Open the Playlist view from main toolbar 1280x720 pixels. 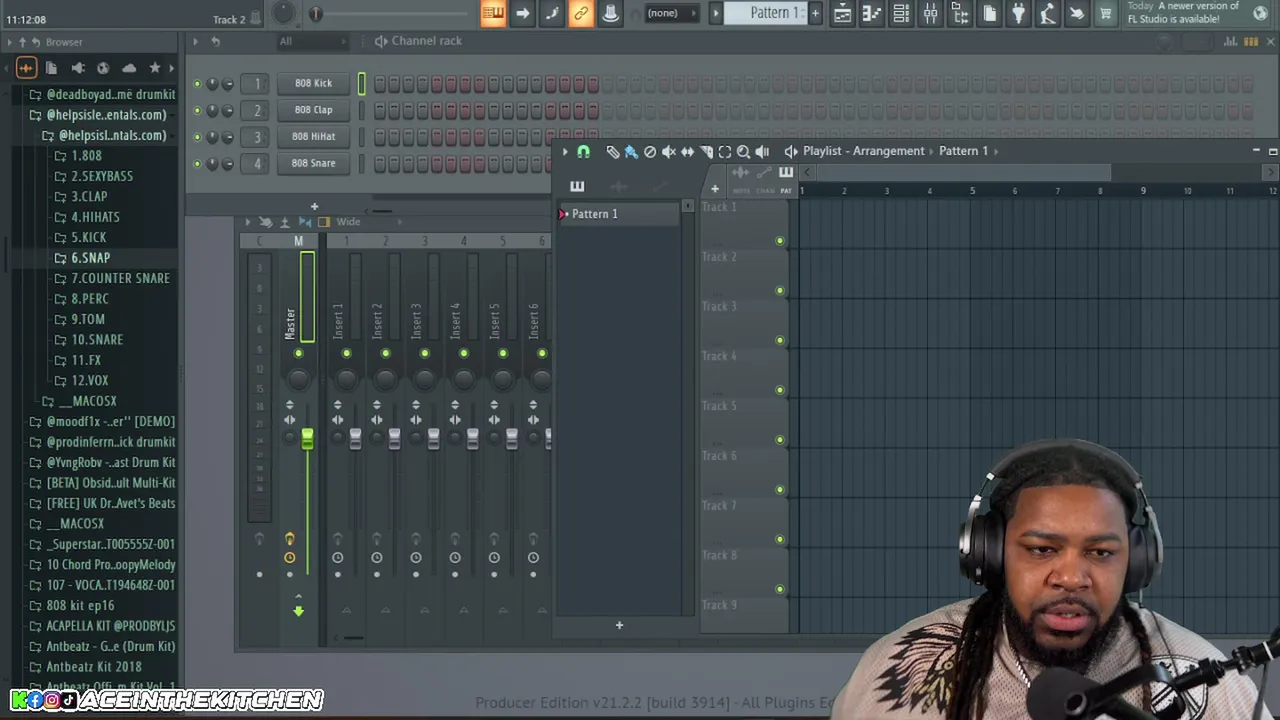842,13
